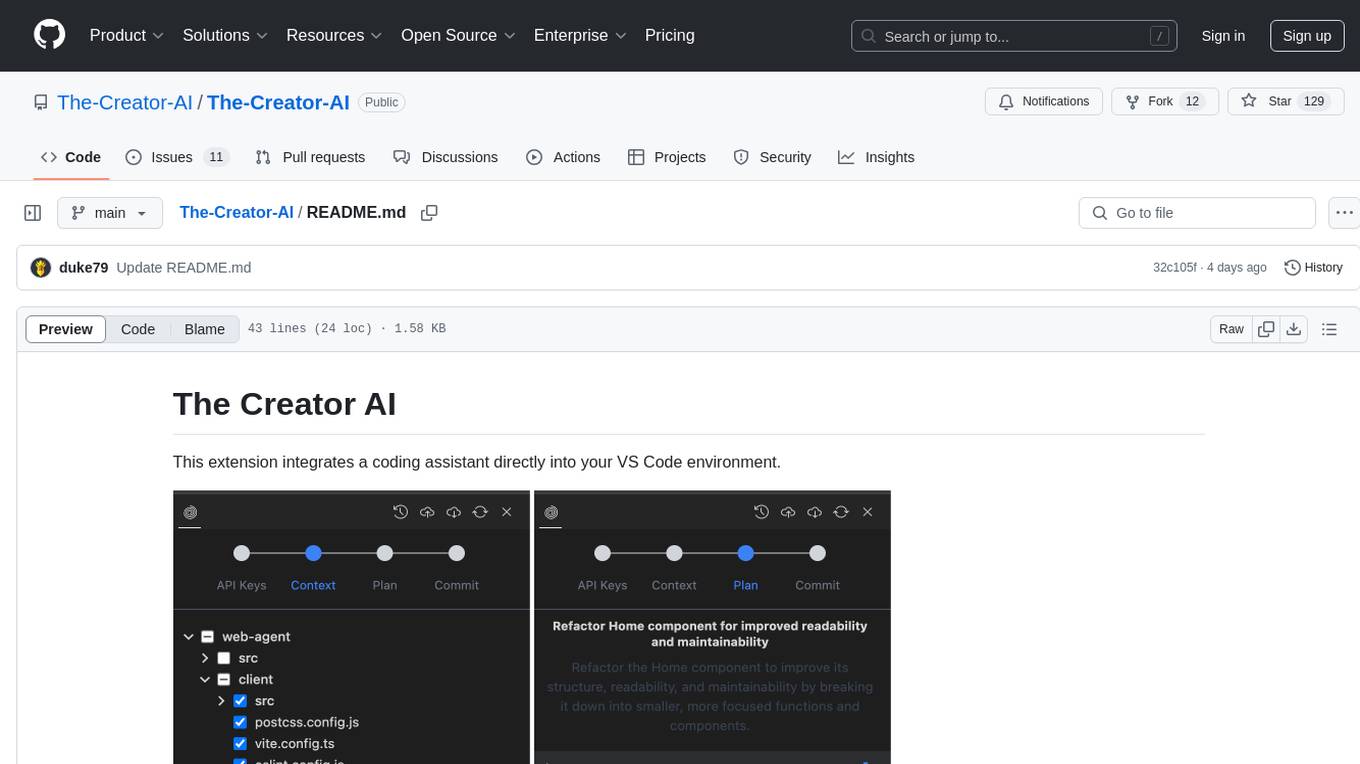Click the Issues count badge 11
The height and width of the screenshot is (764, 1360).
(216, 157)
